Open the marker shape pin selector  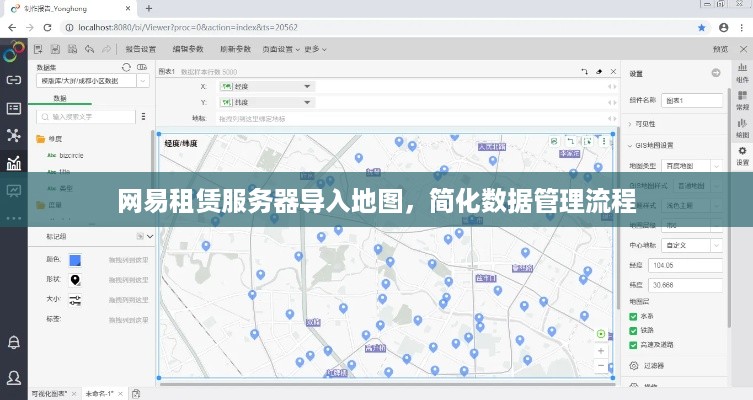click(x=75, y=280)
